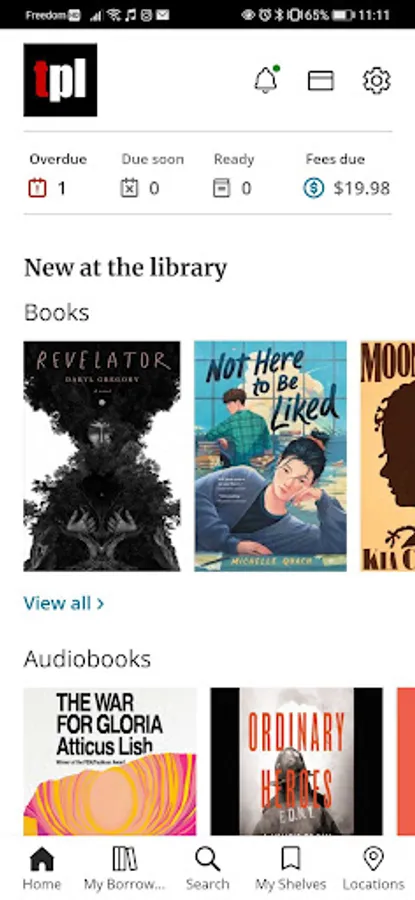This screenshot has width=415, height=900.
Task: Tap the Fees due dollar icon
Action: tap(313, 188)
